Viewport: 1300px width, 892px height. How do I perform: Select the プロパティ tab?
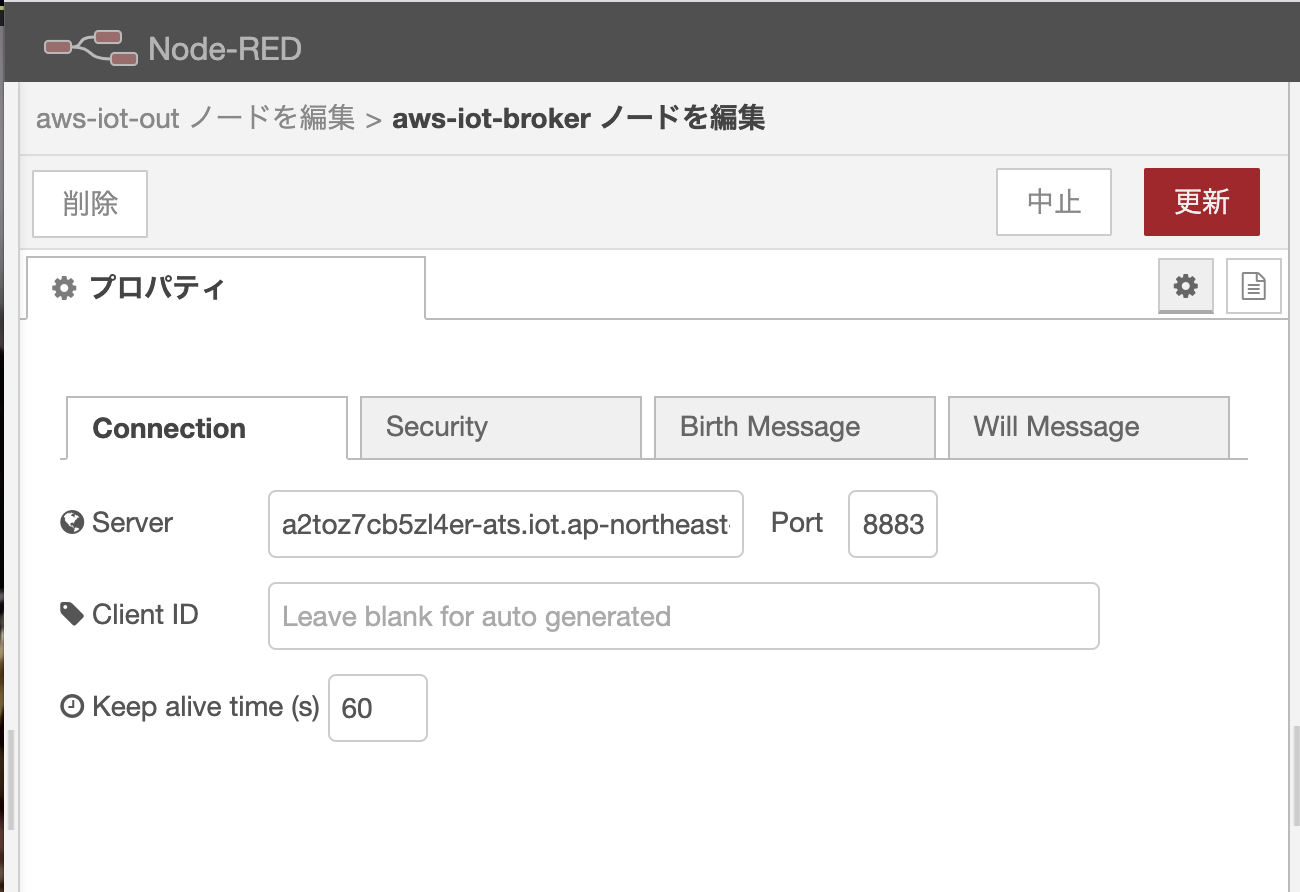226,288
